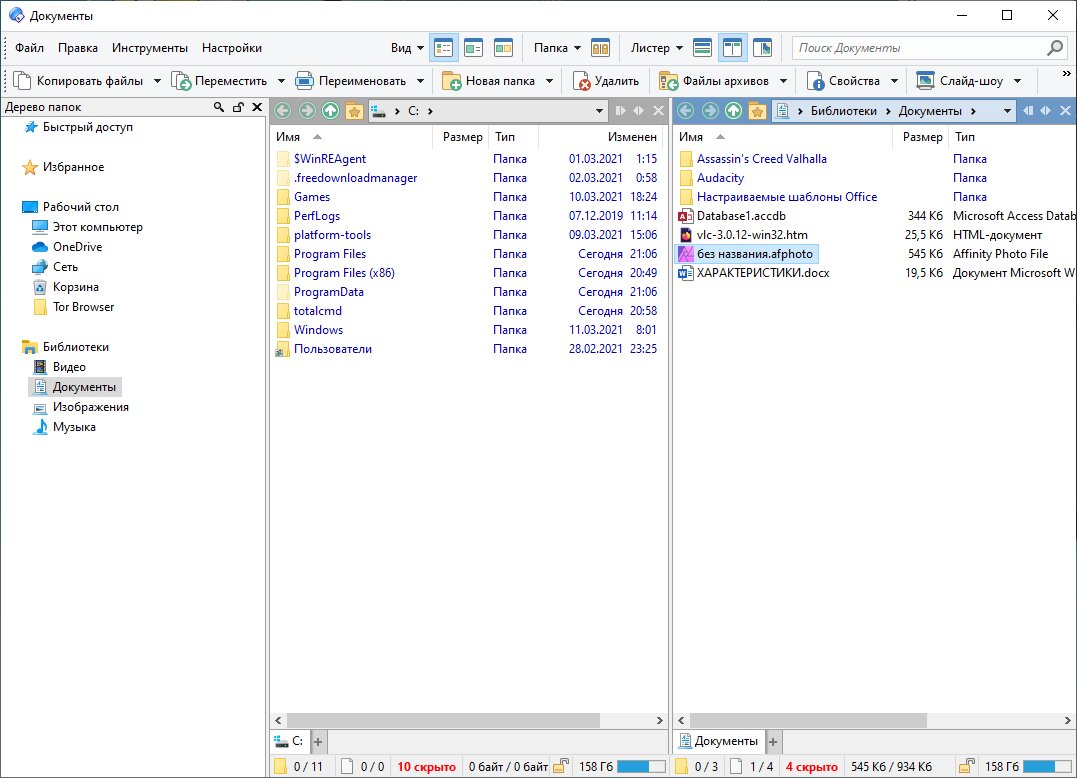
Task: Open the Настройки menu
Action: [x=231, y=48]
